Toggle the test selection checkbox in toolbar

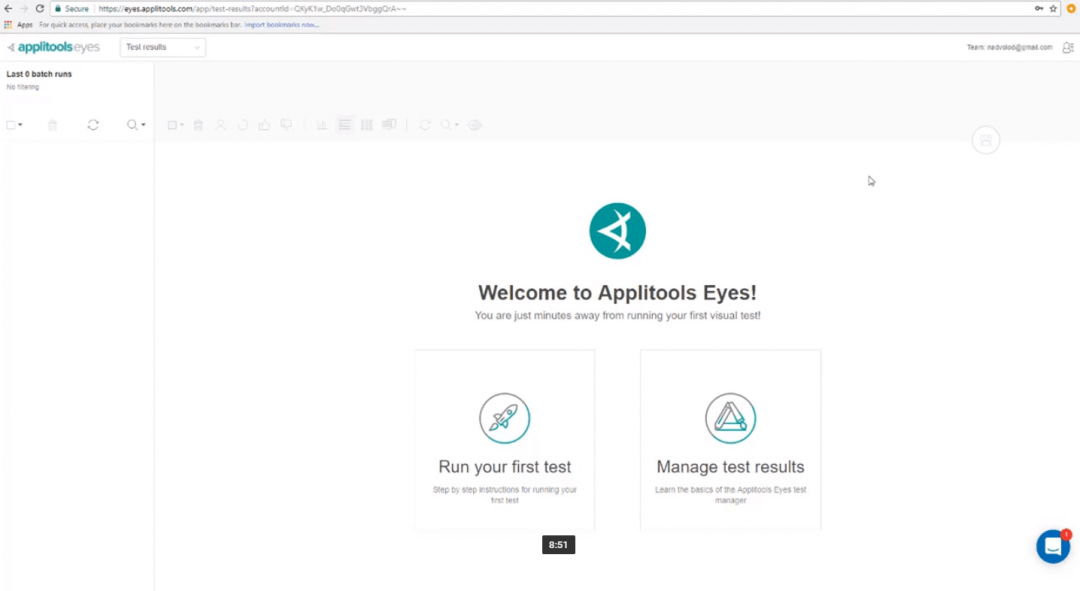(x=172, y=124)
